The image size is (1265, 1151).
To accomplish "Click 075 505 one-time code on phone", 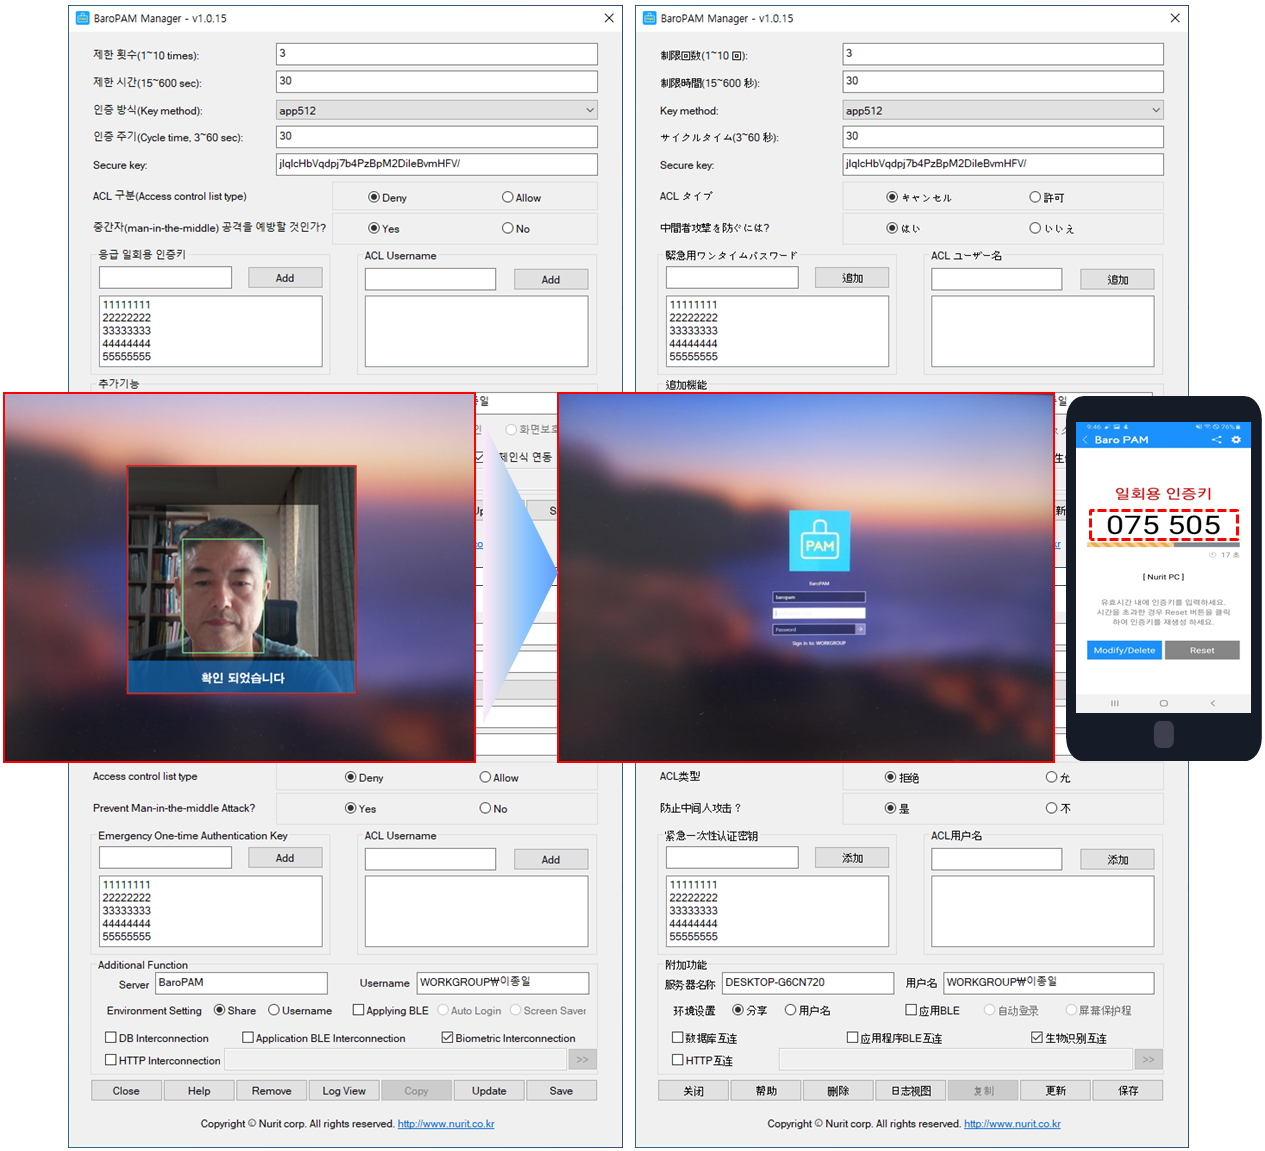I will tap(1163, 525).
